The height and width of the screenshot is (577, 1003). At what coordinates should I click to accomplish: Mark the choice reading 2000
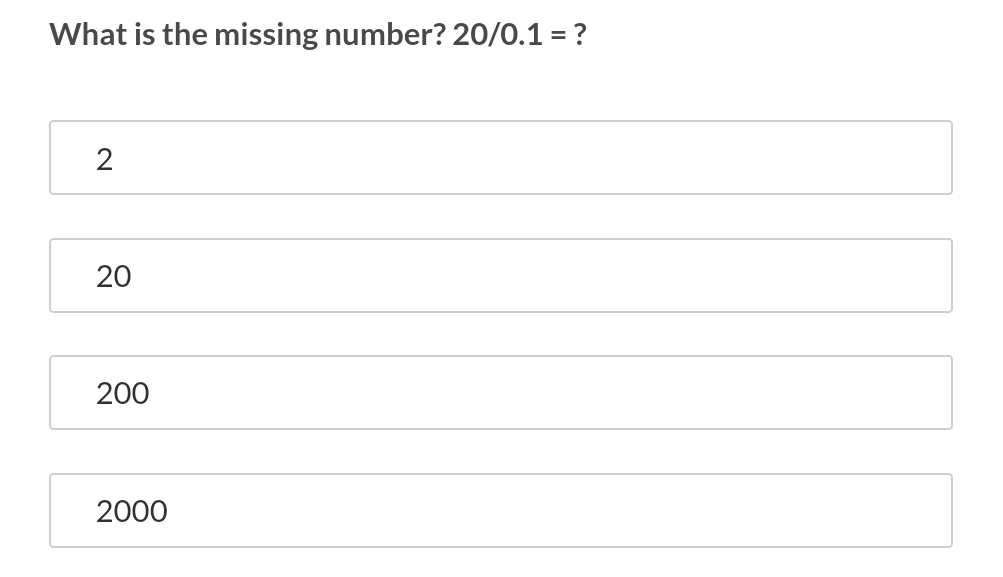click(x=500, y=511)
